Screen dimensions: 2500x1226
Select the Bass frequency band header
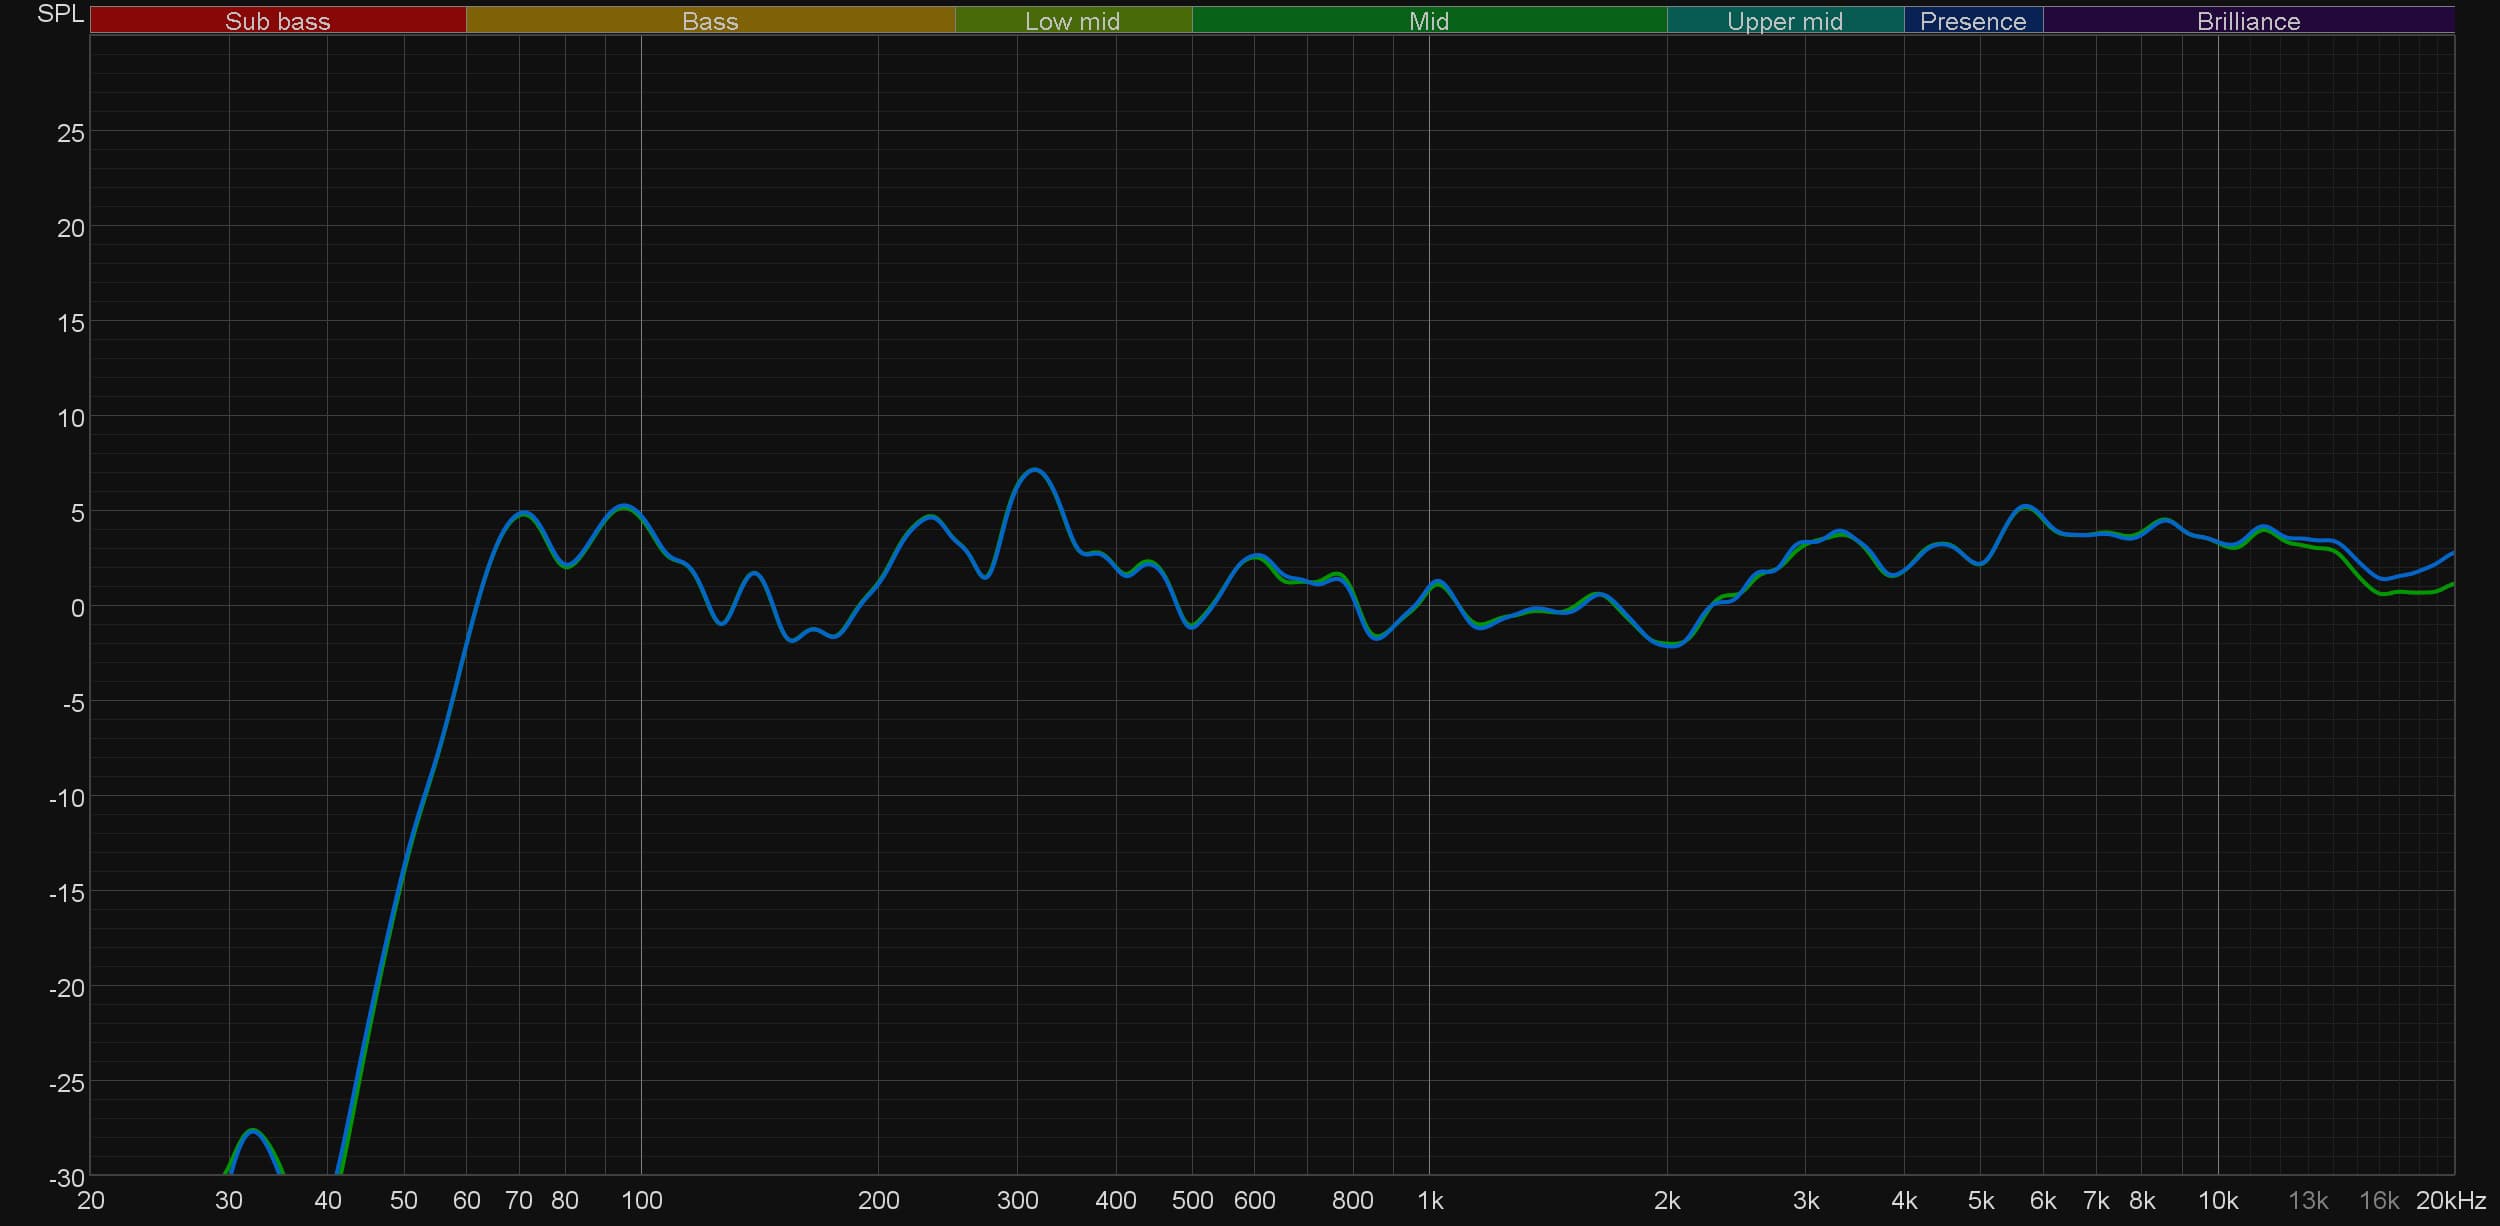tap(710, 21)
